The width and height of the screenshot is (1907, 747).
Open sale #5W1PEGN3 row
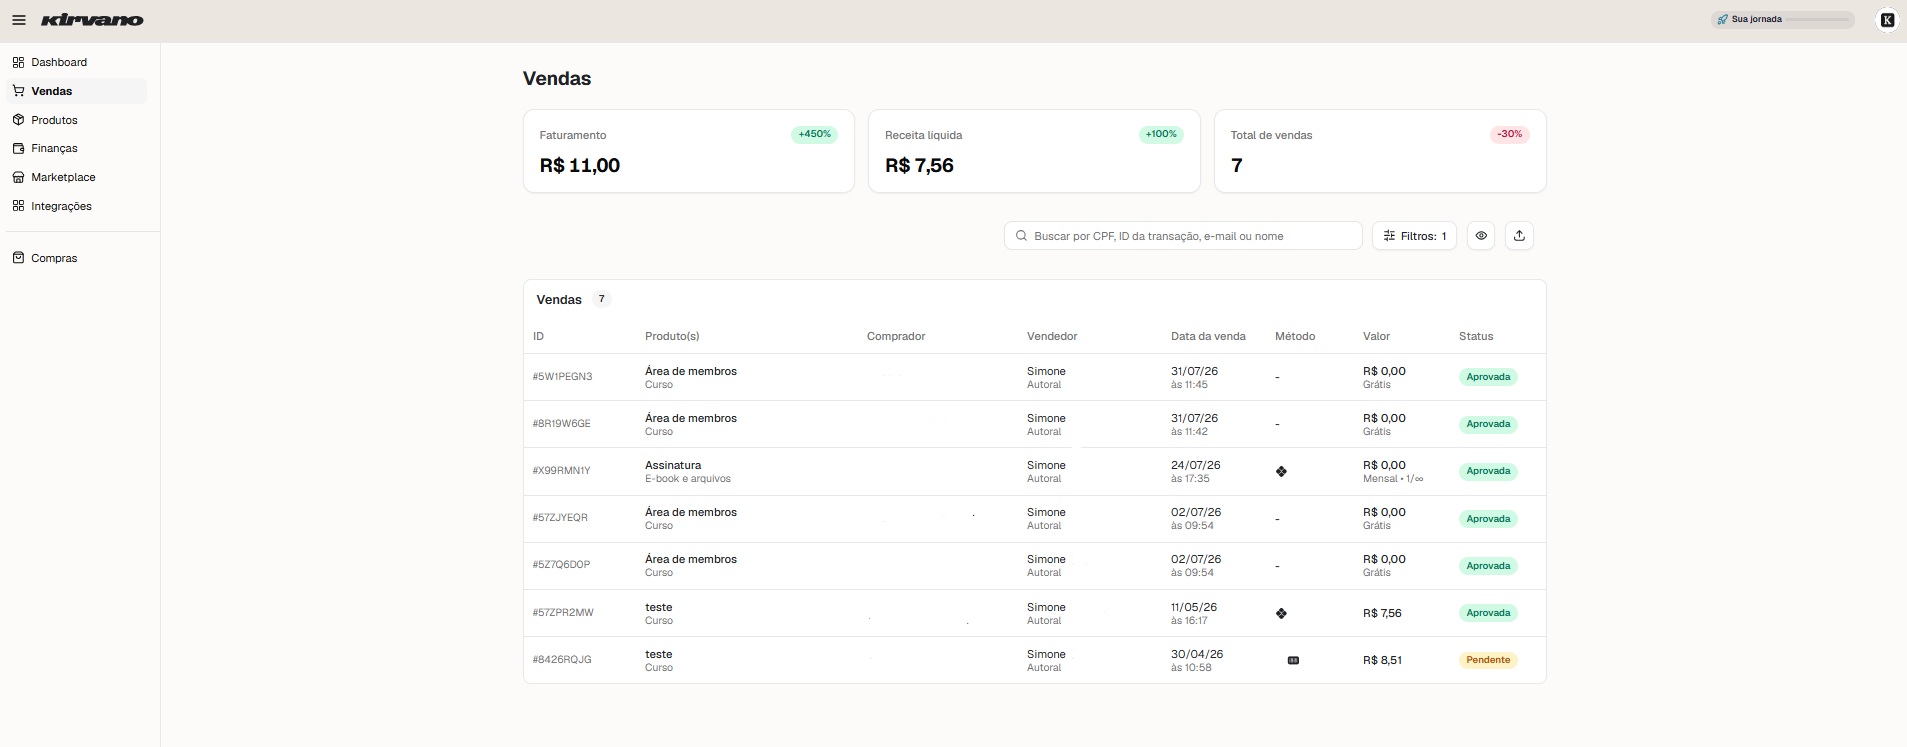pyautogui.click(x=1034, y=377)
